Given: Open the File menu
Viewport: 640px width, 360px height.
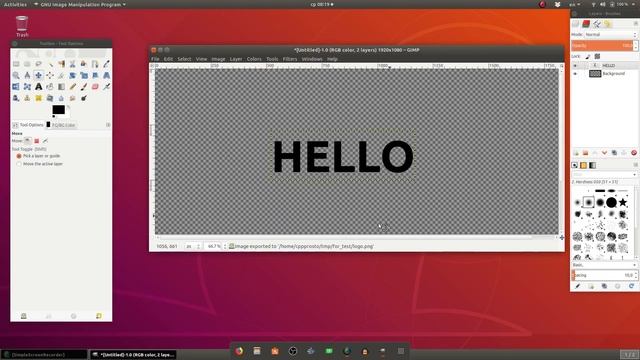Looking at the screenshot, I should tap(155, 59).
